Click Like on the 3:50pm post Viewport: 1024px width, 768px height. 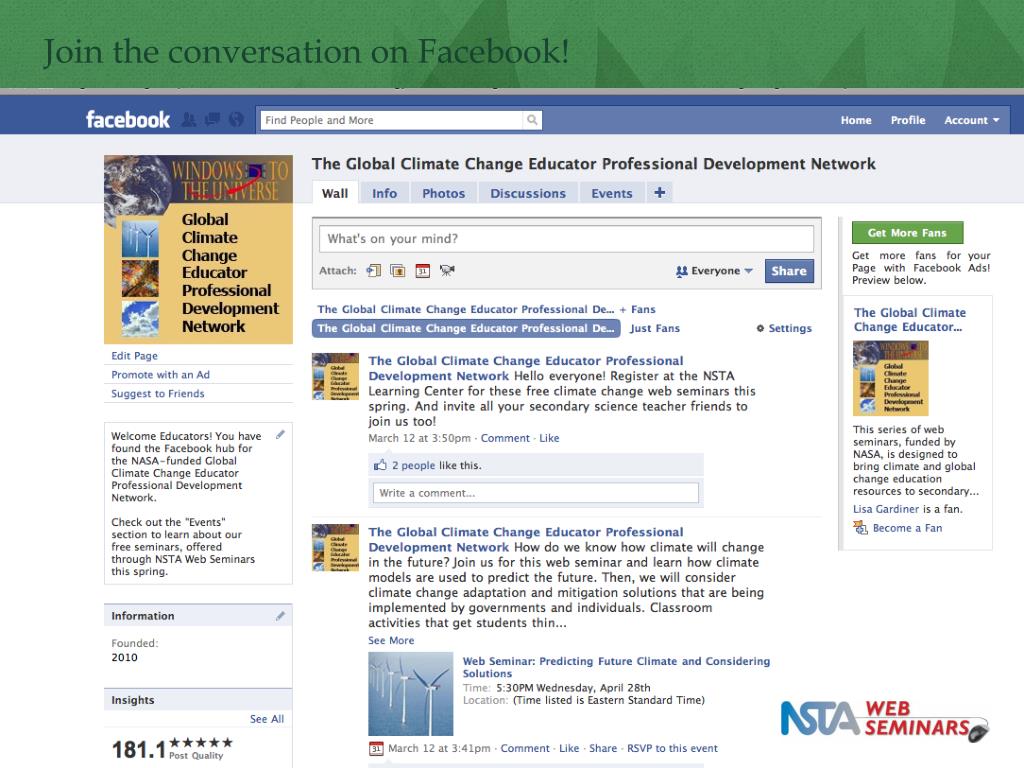point(549,438)
